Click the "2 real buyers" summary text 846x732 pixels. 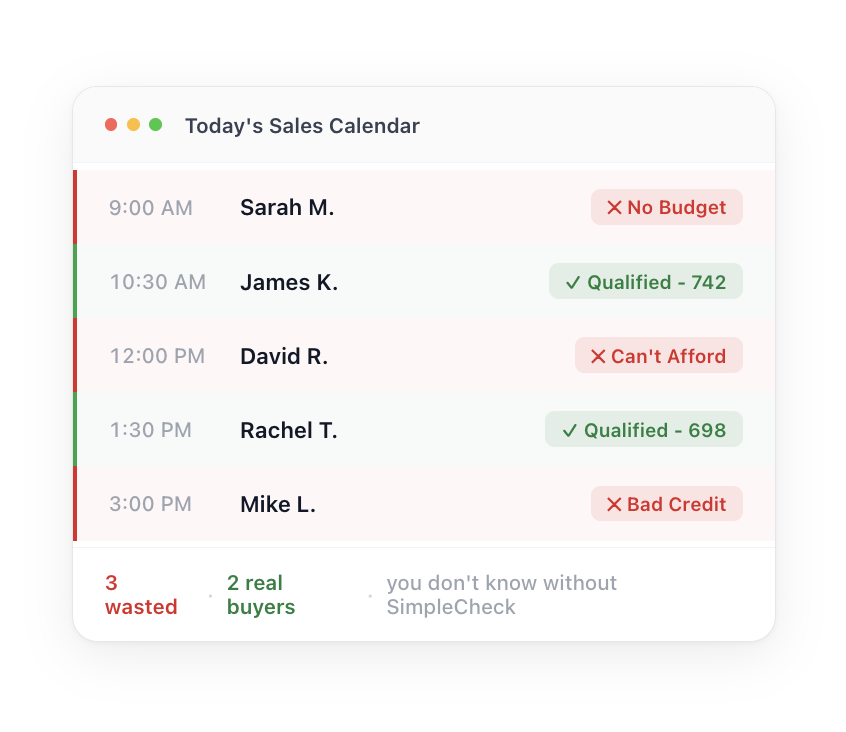[x=260, y=595]
